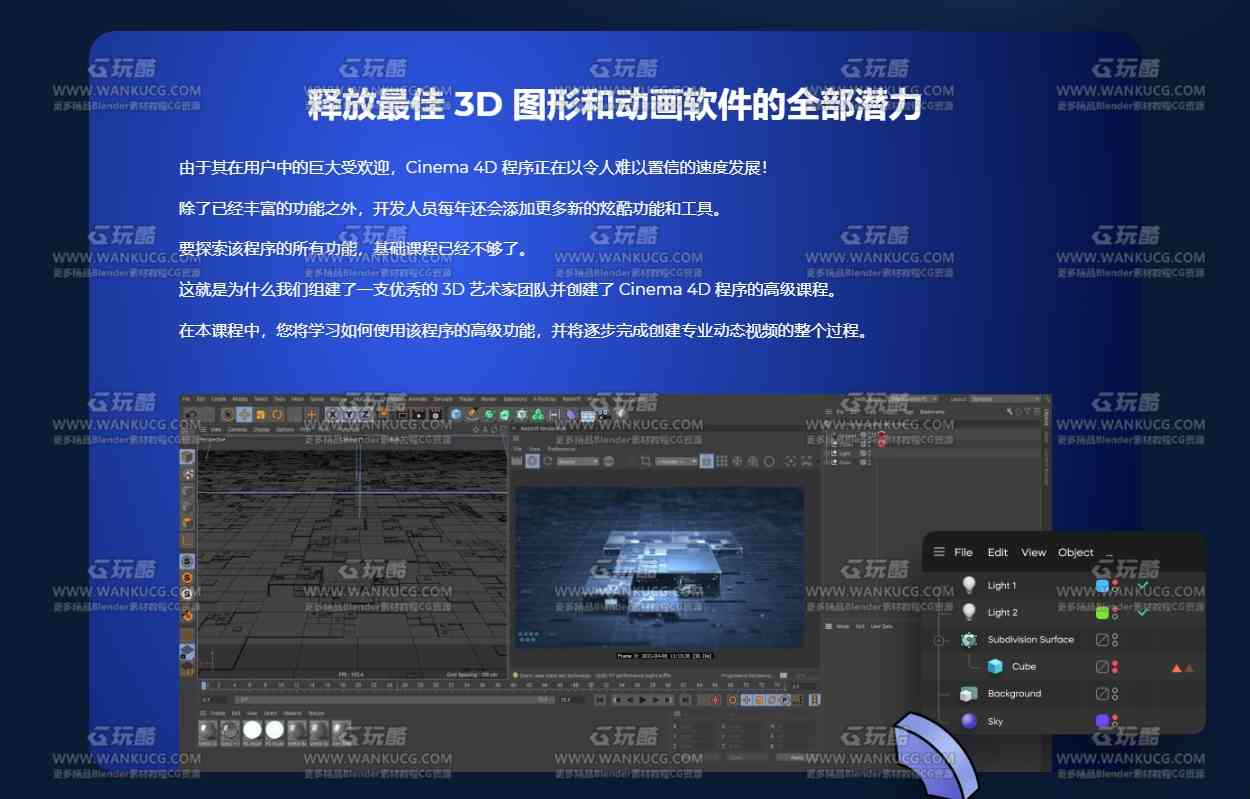Click Sky purple layer swatch
The image size is (1250, 799).
tap(1102, 721)
